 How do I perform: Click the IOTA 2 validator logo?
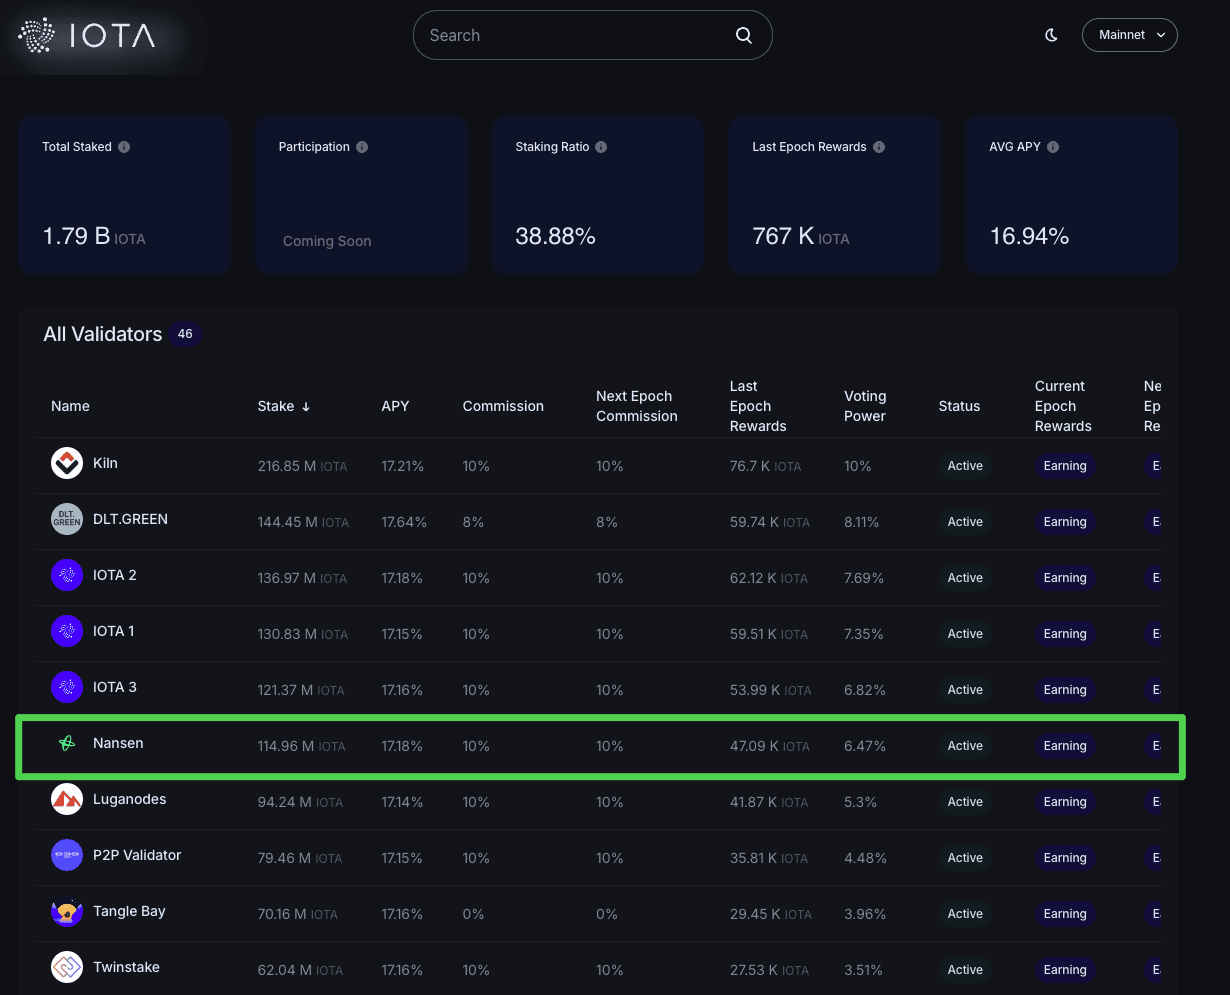pyautogui.click(x=67, y=576)
